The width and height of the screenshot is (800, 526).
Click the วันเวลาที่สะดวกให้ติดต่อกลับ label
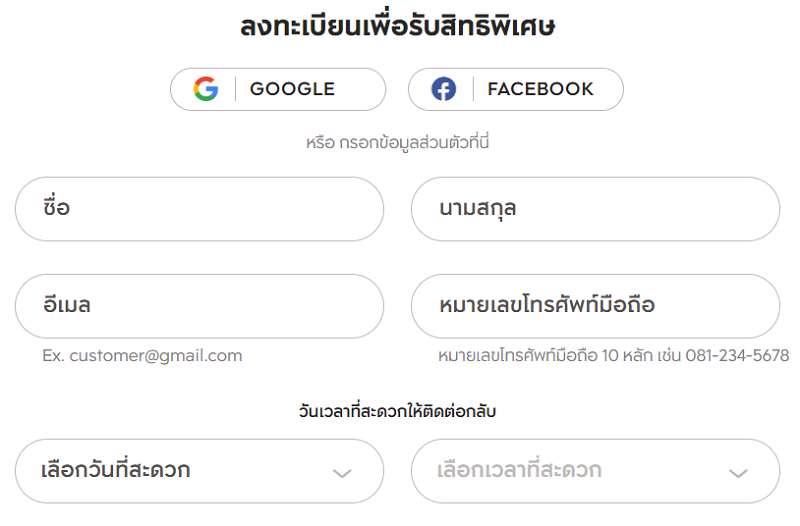tap(397, 411)
